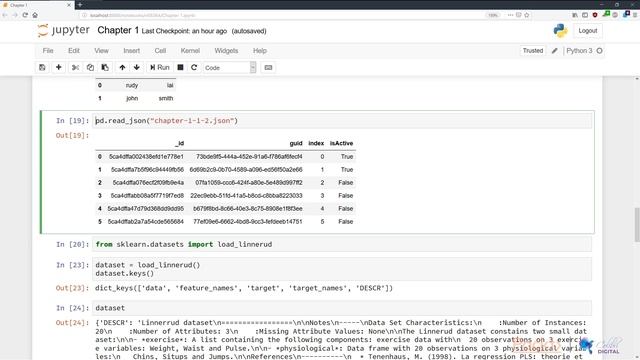Image resolution: width=640 pixels, height=360 pixels.
Task: Open the Kernel menu
Action: [x=190, y=51]
